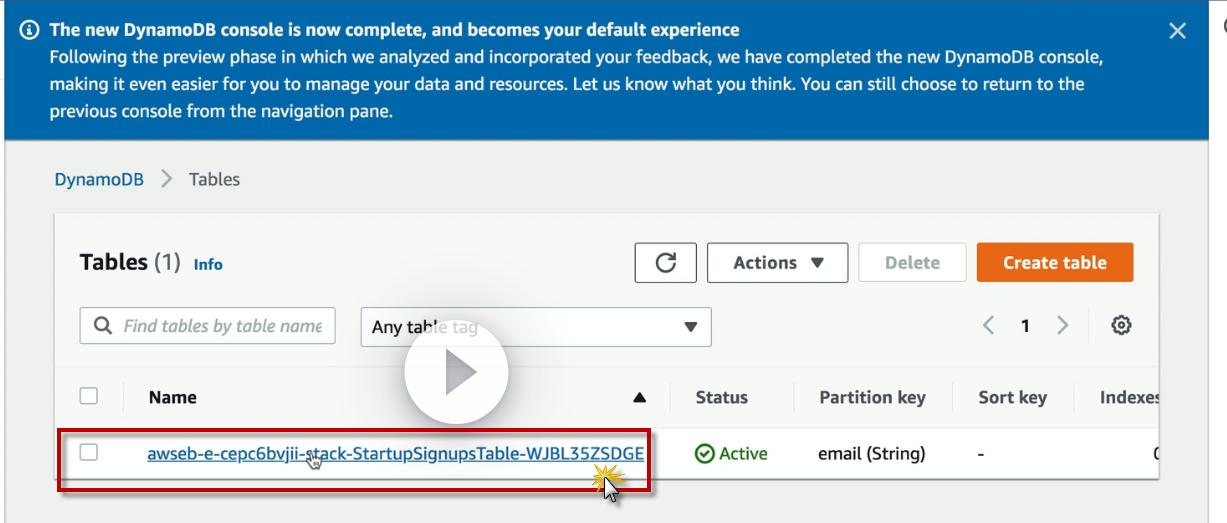This screenshot has height=523, width=1227.
Task: Click the Name column header text
Action: coord(172,397)
